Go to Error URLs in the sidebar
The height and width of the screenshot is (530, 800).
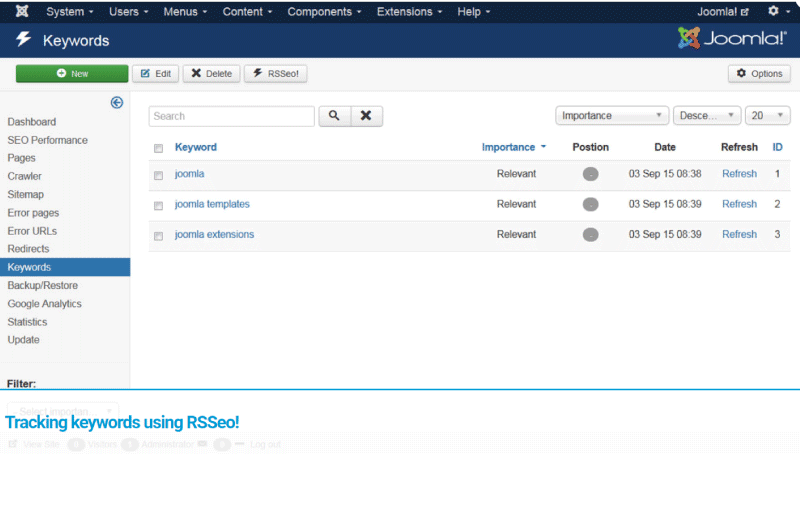tap(32, 231)
